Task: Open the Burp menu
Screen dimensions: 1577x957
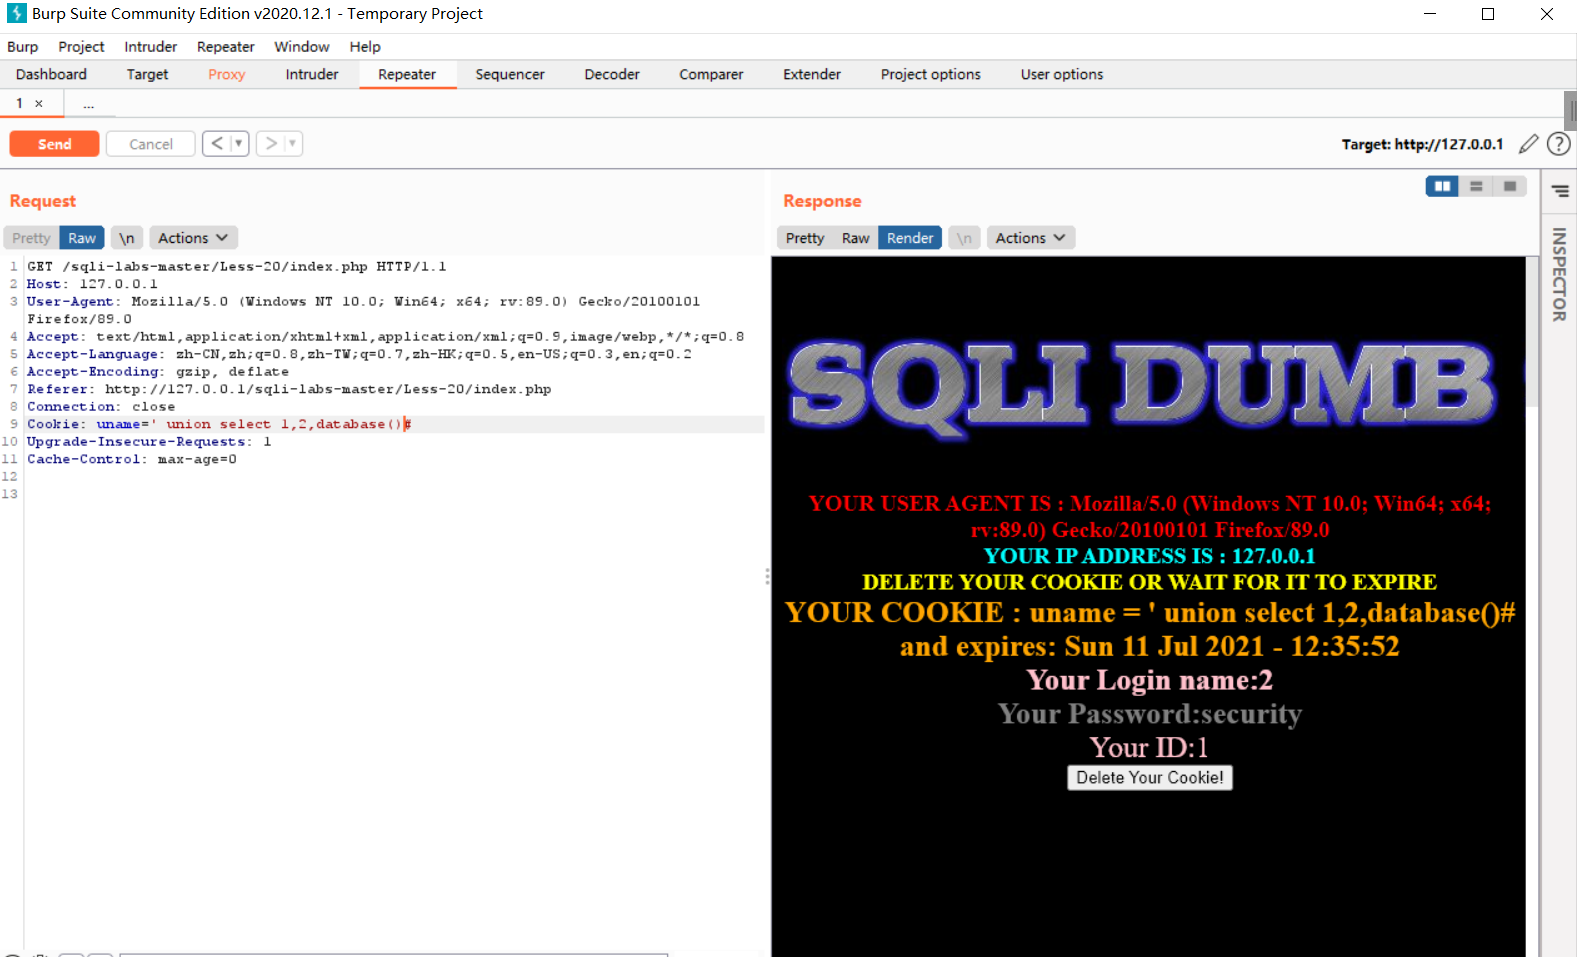Action: [23, 47]
